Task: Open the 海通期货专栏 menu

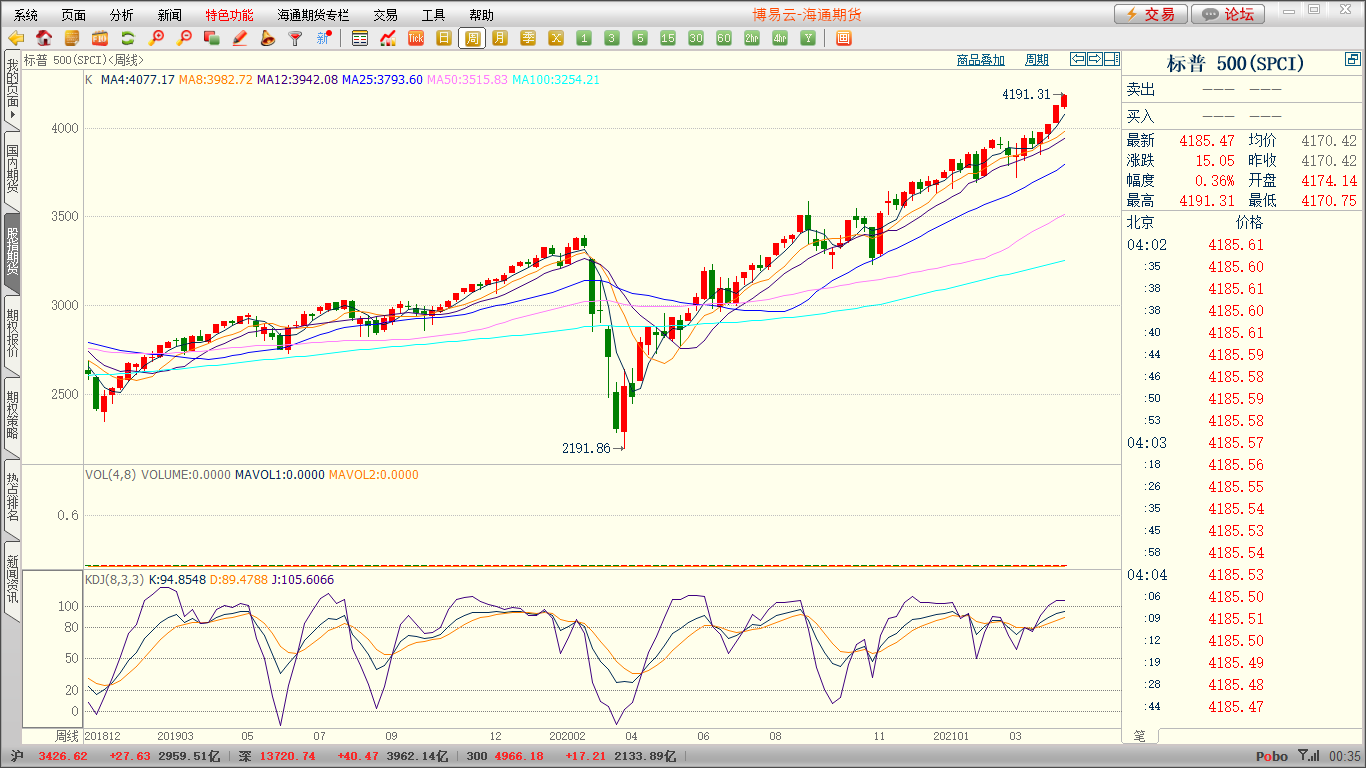Action: 314,15
